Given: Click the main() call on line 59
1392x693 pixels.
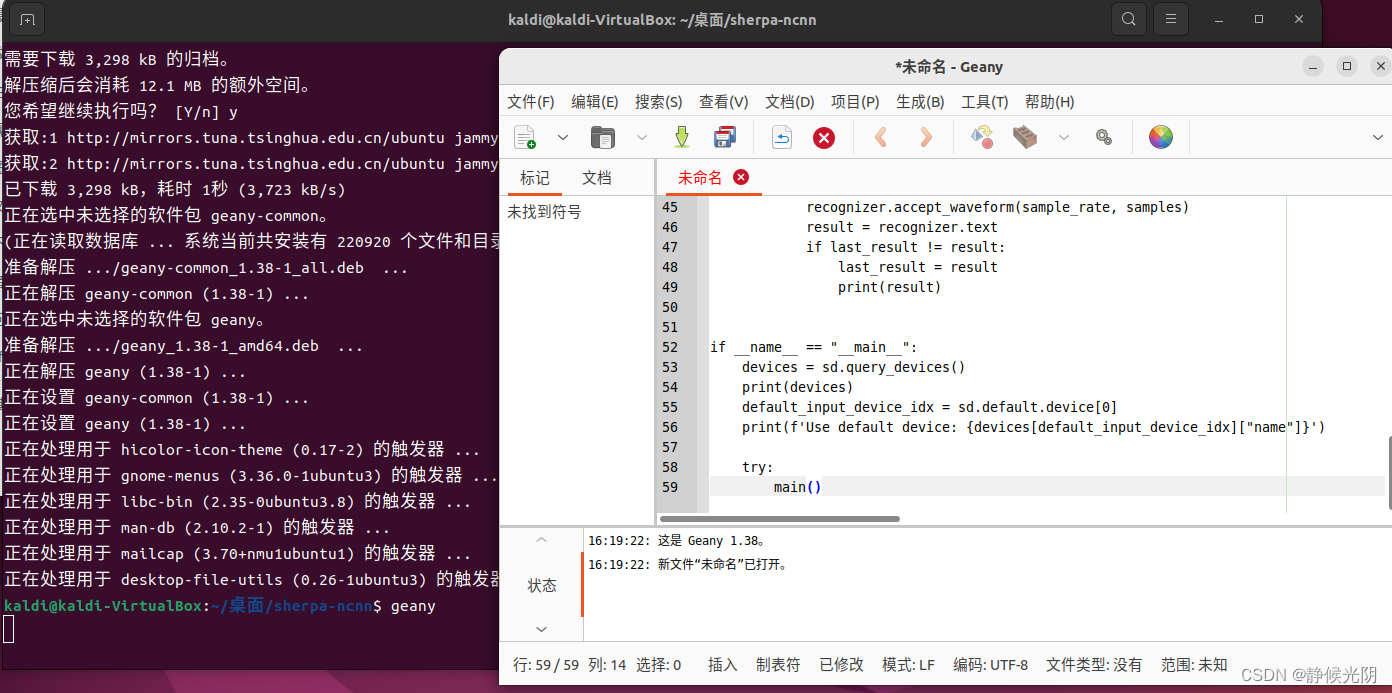Looking at the screenshot, I should (797, 487).
